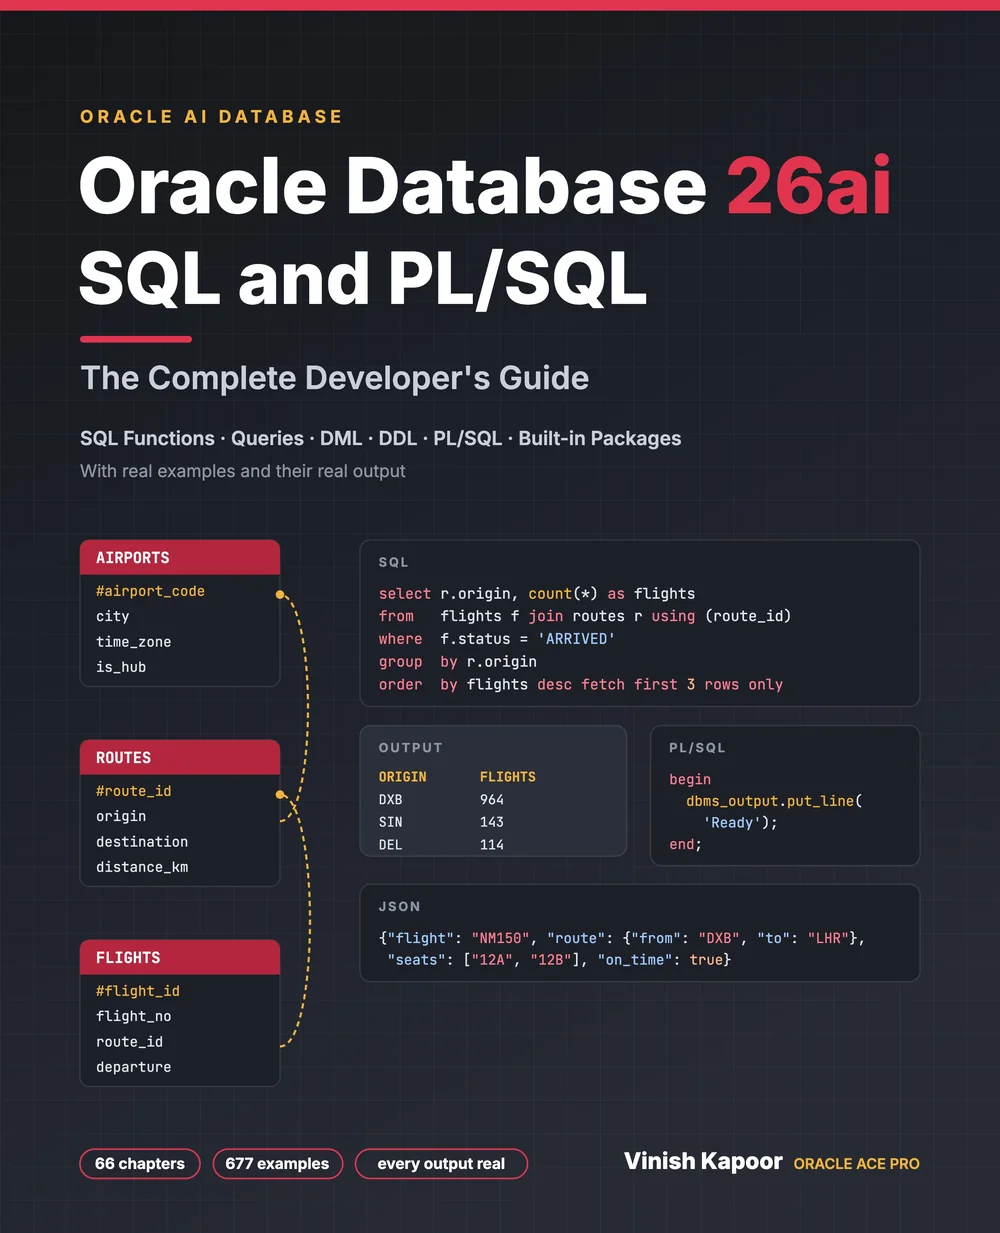This screenshot has width=1000, height=1233.
Task: Click the author name 'Vinish Kapoor'
Action: (x=703, y=1161)
